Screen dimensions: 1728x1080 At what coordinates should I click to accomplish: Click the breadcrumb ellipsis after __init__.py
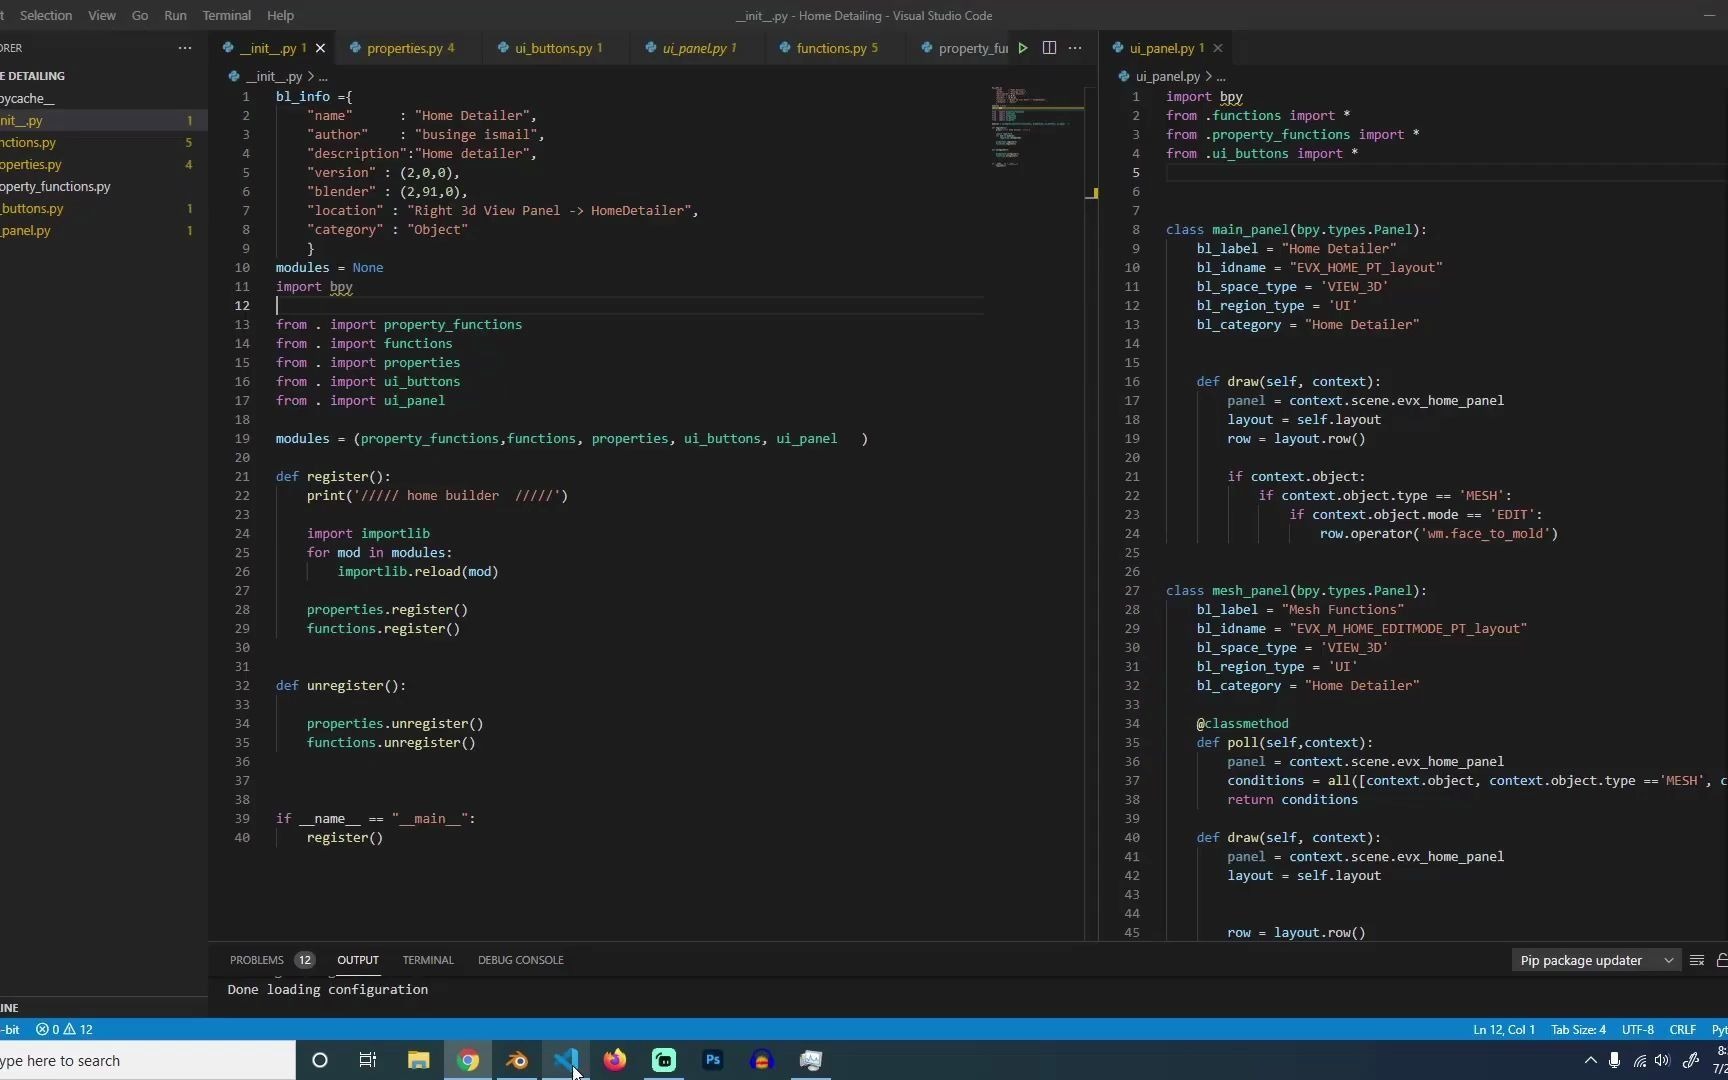(x=320, y=76)
